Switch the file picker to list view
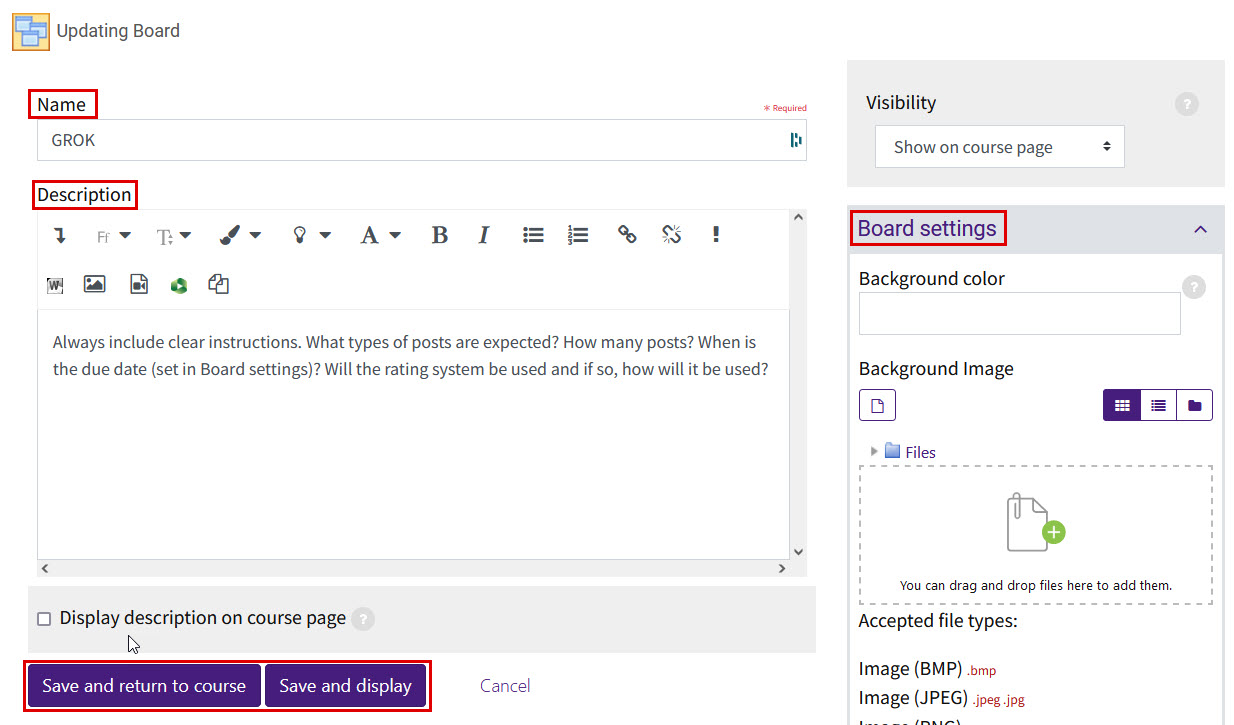Image resolution: width=1234 pixels, height=725 pixels. coord(1158,405)
